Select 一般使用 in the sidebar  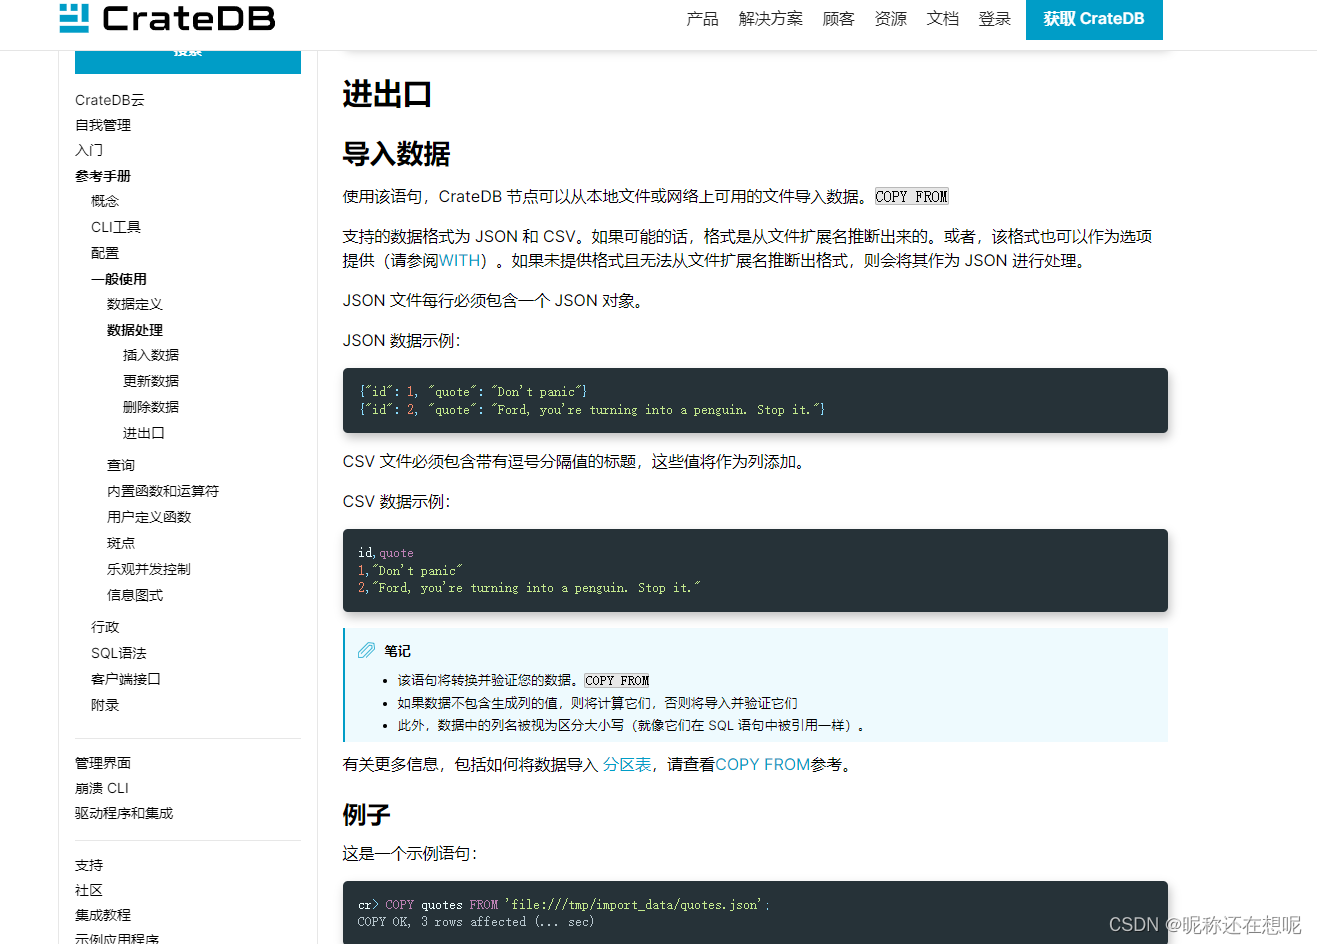(119, 279)
